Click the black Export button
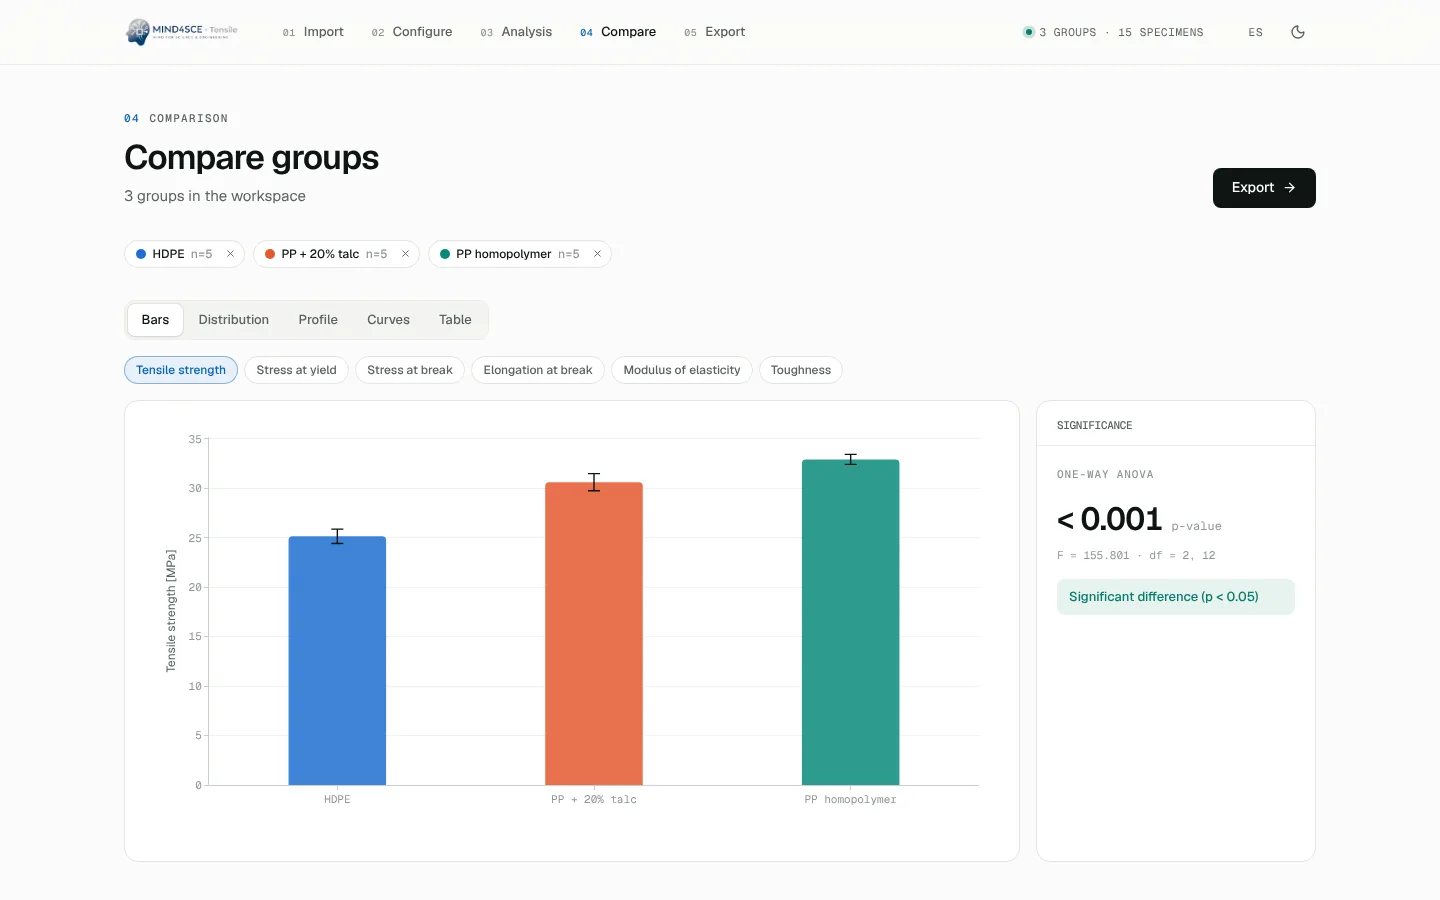This screenshot has width=1440, height=900. pyautogui.click(x=1264, y=188)
